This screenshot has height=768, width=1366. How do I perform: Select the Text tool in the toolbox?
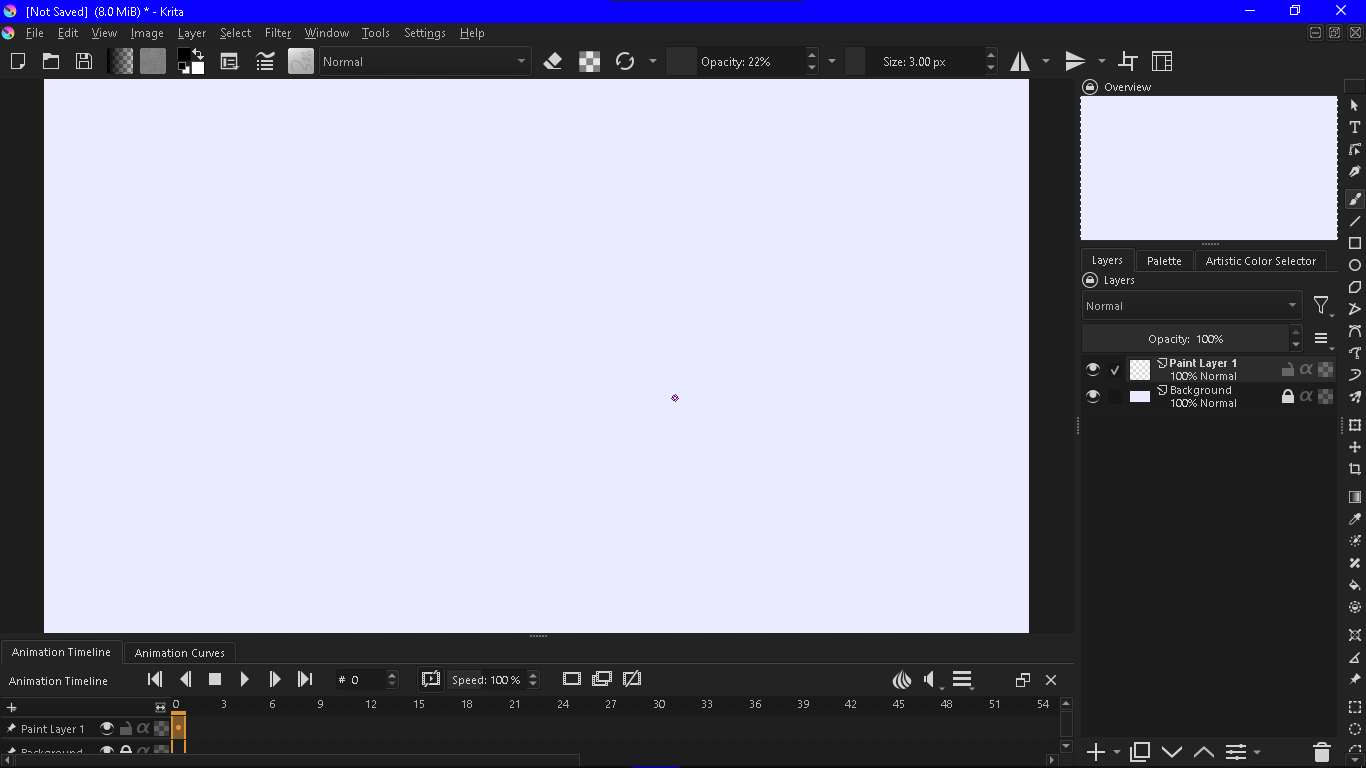pyautogui.click(x=1355, y=128)
